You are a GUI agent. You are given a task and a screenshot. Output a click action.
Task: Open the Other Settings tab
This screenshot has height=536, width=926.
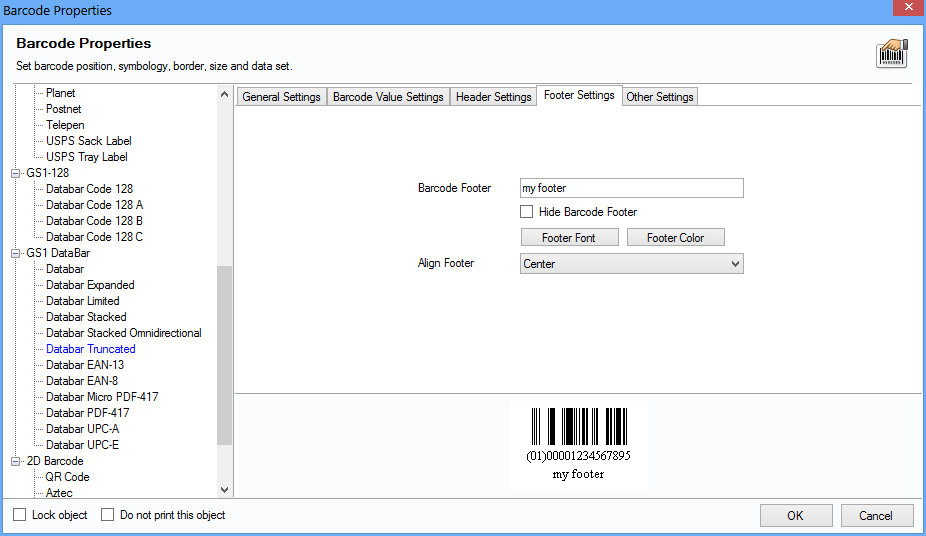click(660, 97)
